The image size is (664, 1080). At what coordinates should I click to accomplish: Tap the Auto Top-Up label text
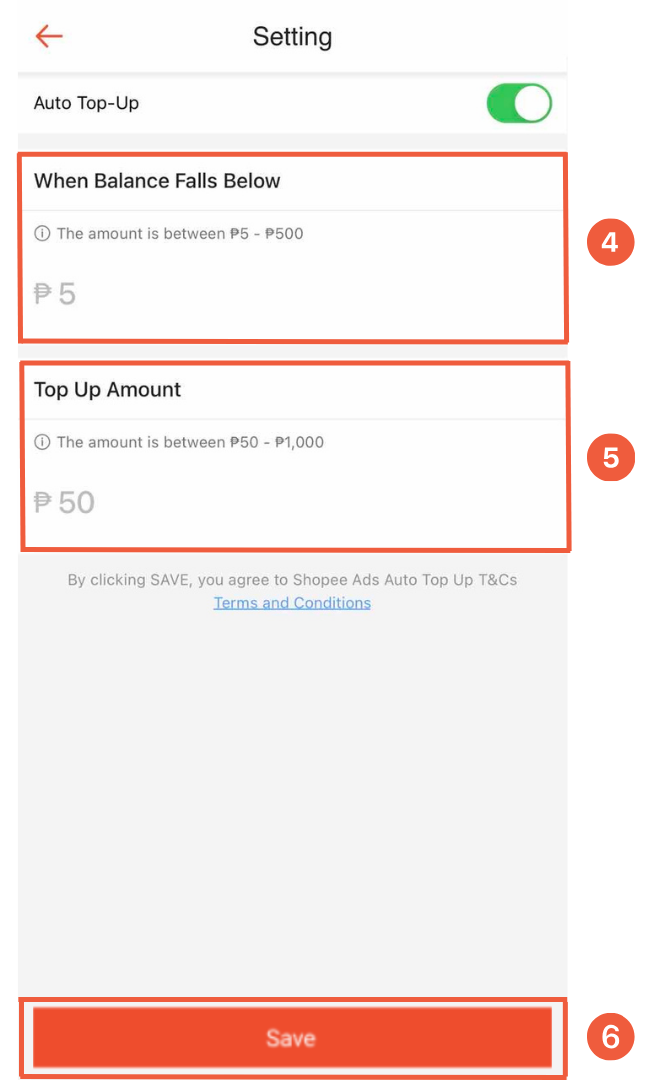pos(86,103)
